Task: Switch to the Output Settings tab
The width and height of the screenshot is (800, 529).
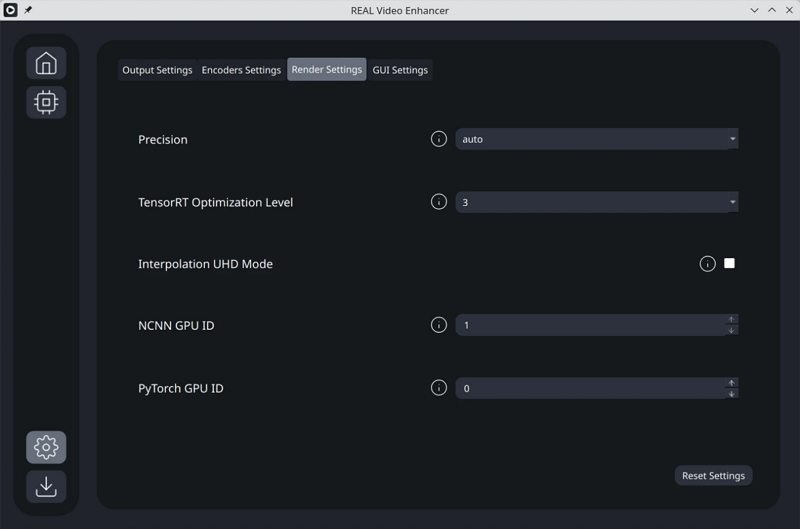Action: 157,70
